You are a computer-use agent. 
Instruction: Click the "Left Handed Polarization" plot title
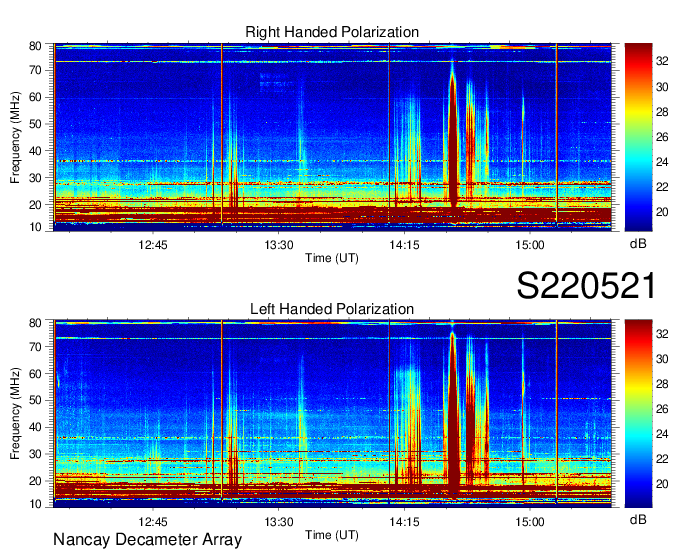[x=332, y=309]
